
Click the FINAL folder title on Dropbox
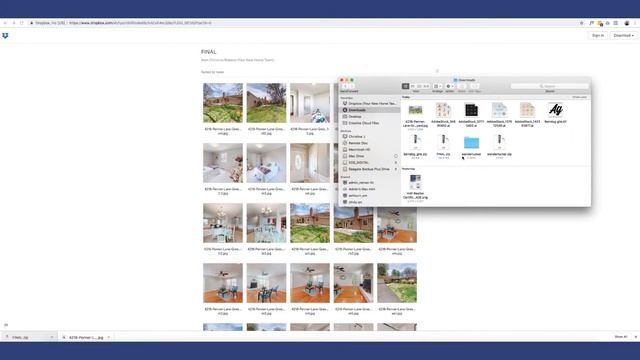pos(209,52)
